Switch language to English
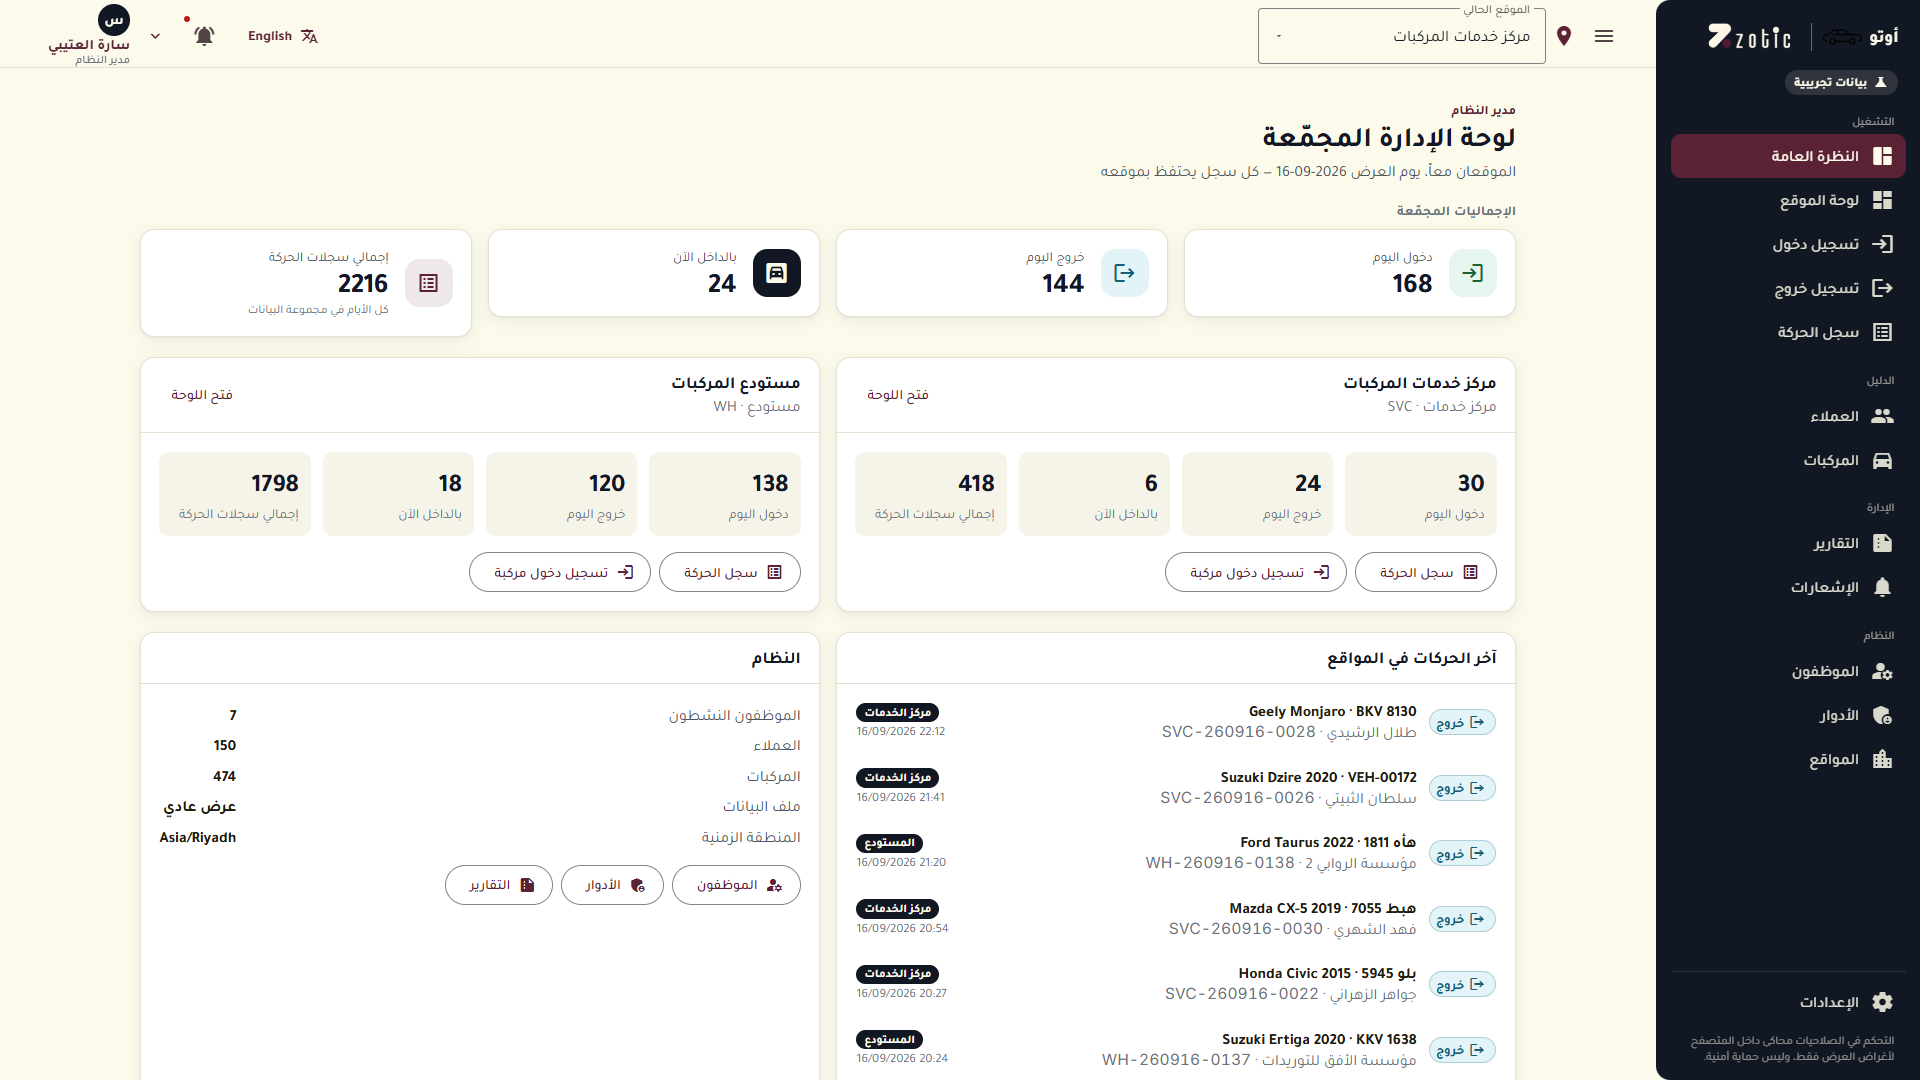This screenshot has width=1920, height=1080. pyautogui.click(x=283, y=36)
